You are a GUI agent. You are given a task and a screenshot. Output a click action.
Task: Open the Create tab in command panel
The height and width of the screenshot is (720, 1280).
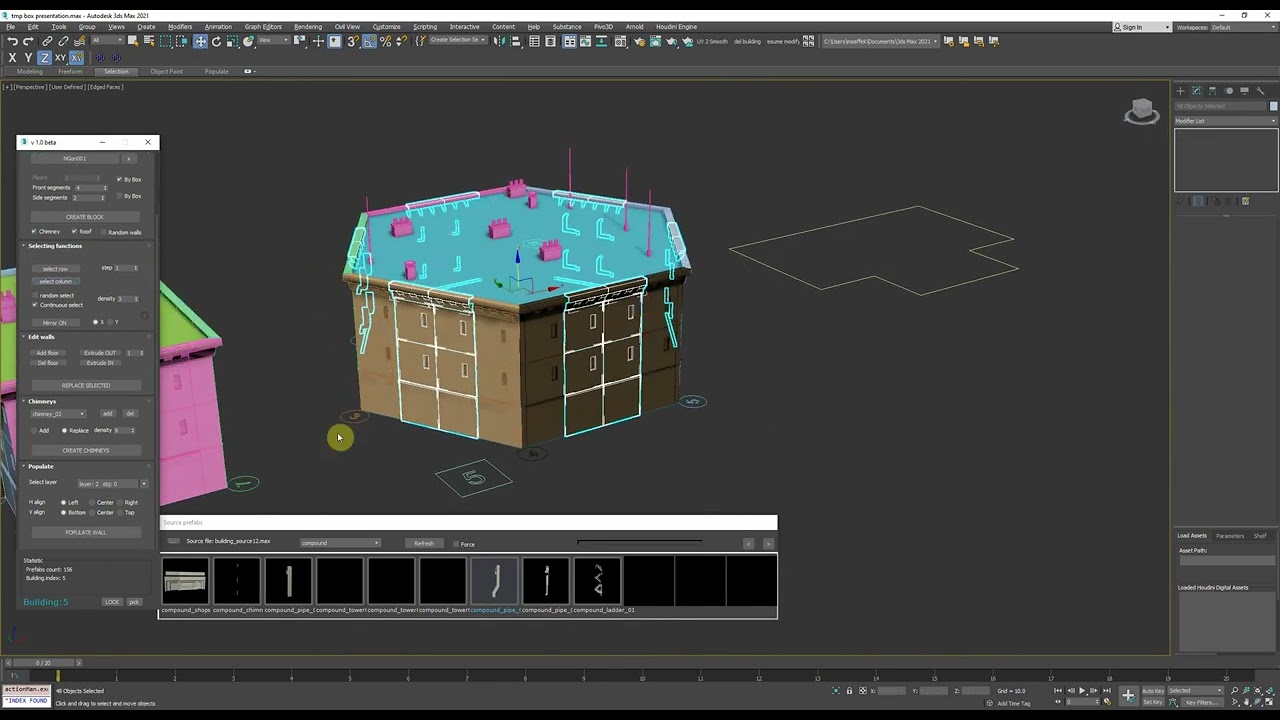[1180, 91]
